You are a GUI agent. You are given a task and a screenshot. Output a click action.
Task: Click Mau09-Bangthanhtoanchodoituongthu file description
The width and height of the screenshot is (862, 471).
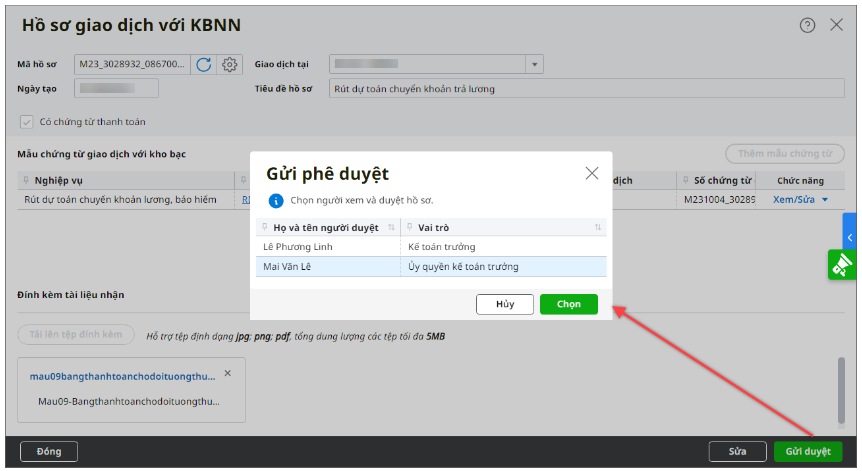pos(129,402)
